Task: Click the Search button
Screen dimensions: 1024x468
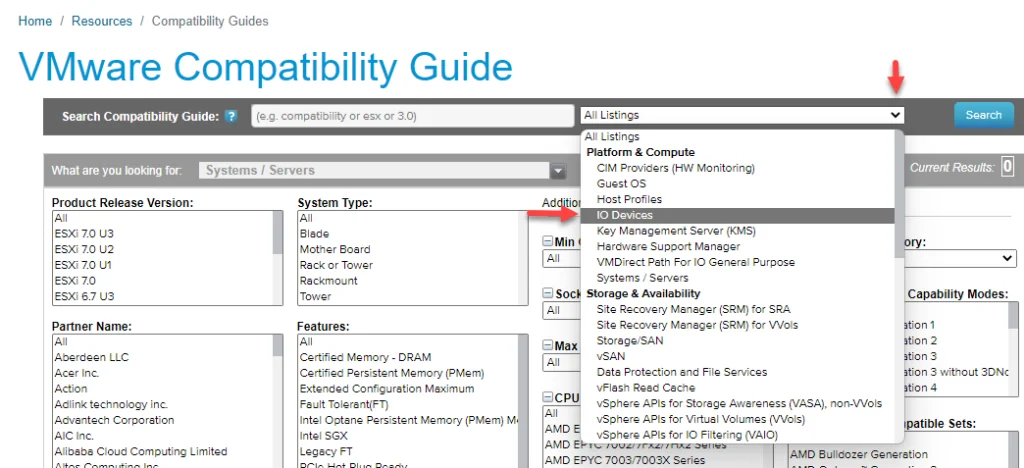Action: pyautogui.click(x=984, y=115)
